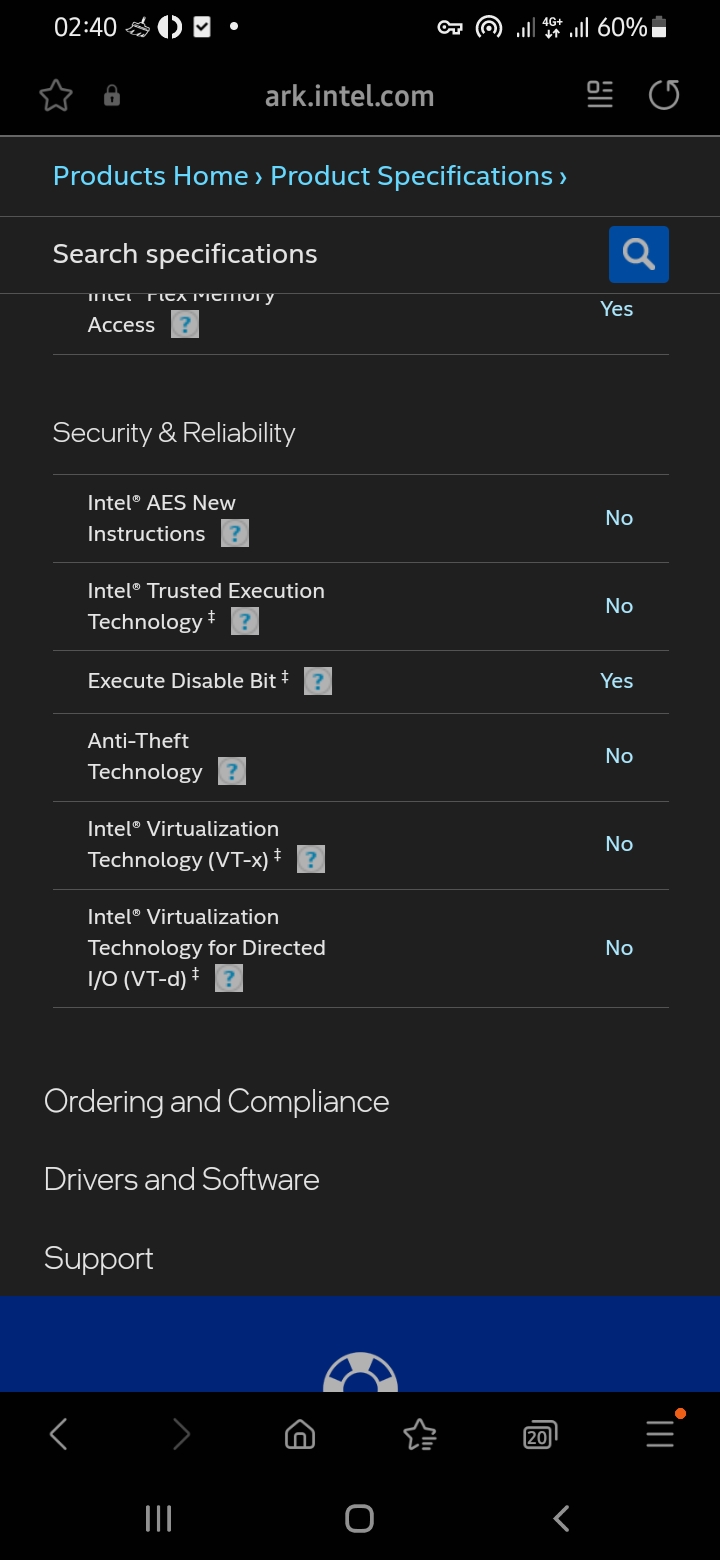
Task: Go to the Products Home breadcrumb link
Action: [150, 176]
